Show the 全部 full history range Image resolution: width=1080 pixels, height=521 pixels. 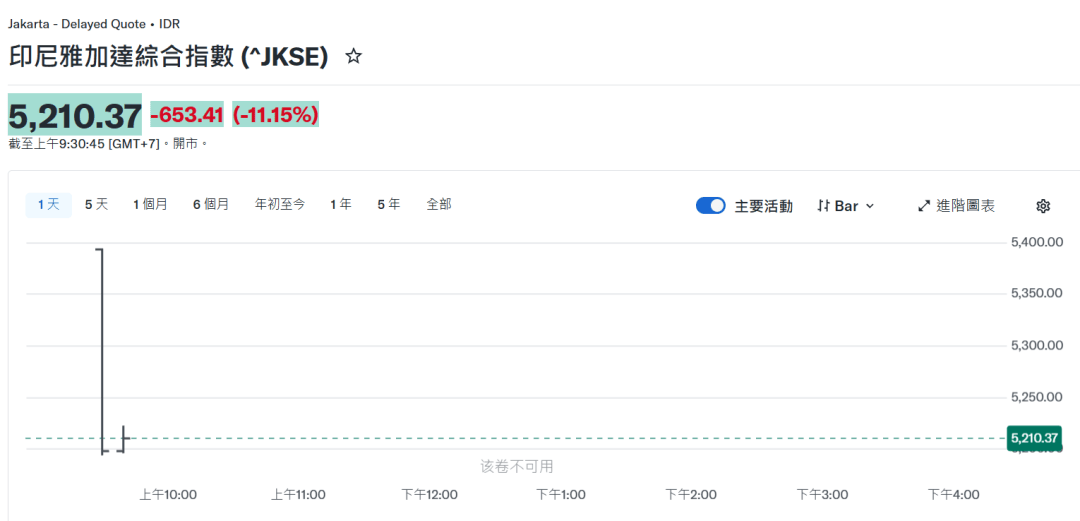(x=439, y=205)
